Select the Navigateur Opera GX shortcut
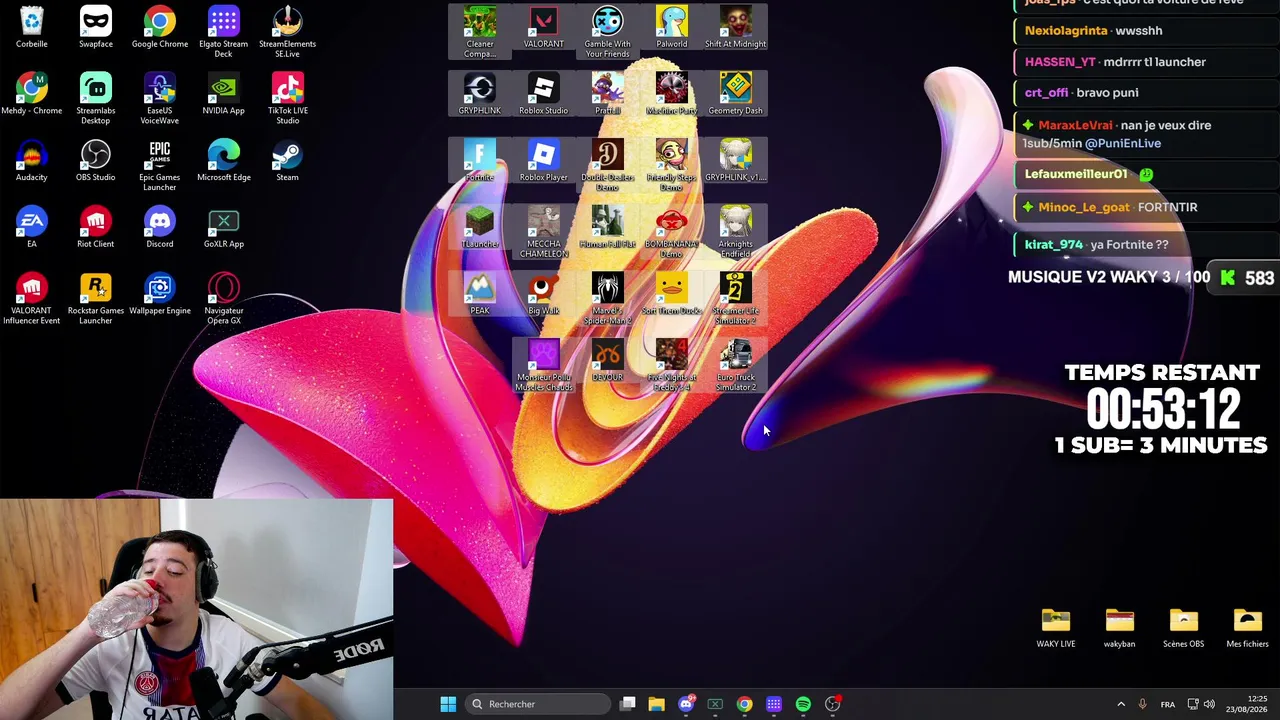The image size is (1280, 720). pos(224,300)
